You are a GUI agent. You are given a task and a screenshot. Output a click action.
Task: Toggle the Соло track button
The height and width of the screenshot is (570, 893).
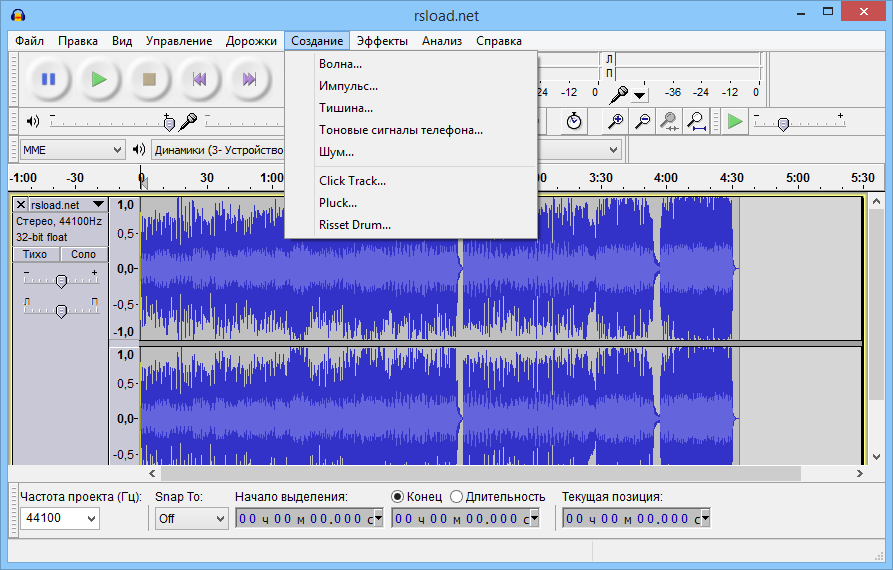pyautogui.click(x=83, y=254)
